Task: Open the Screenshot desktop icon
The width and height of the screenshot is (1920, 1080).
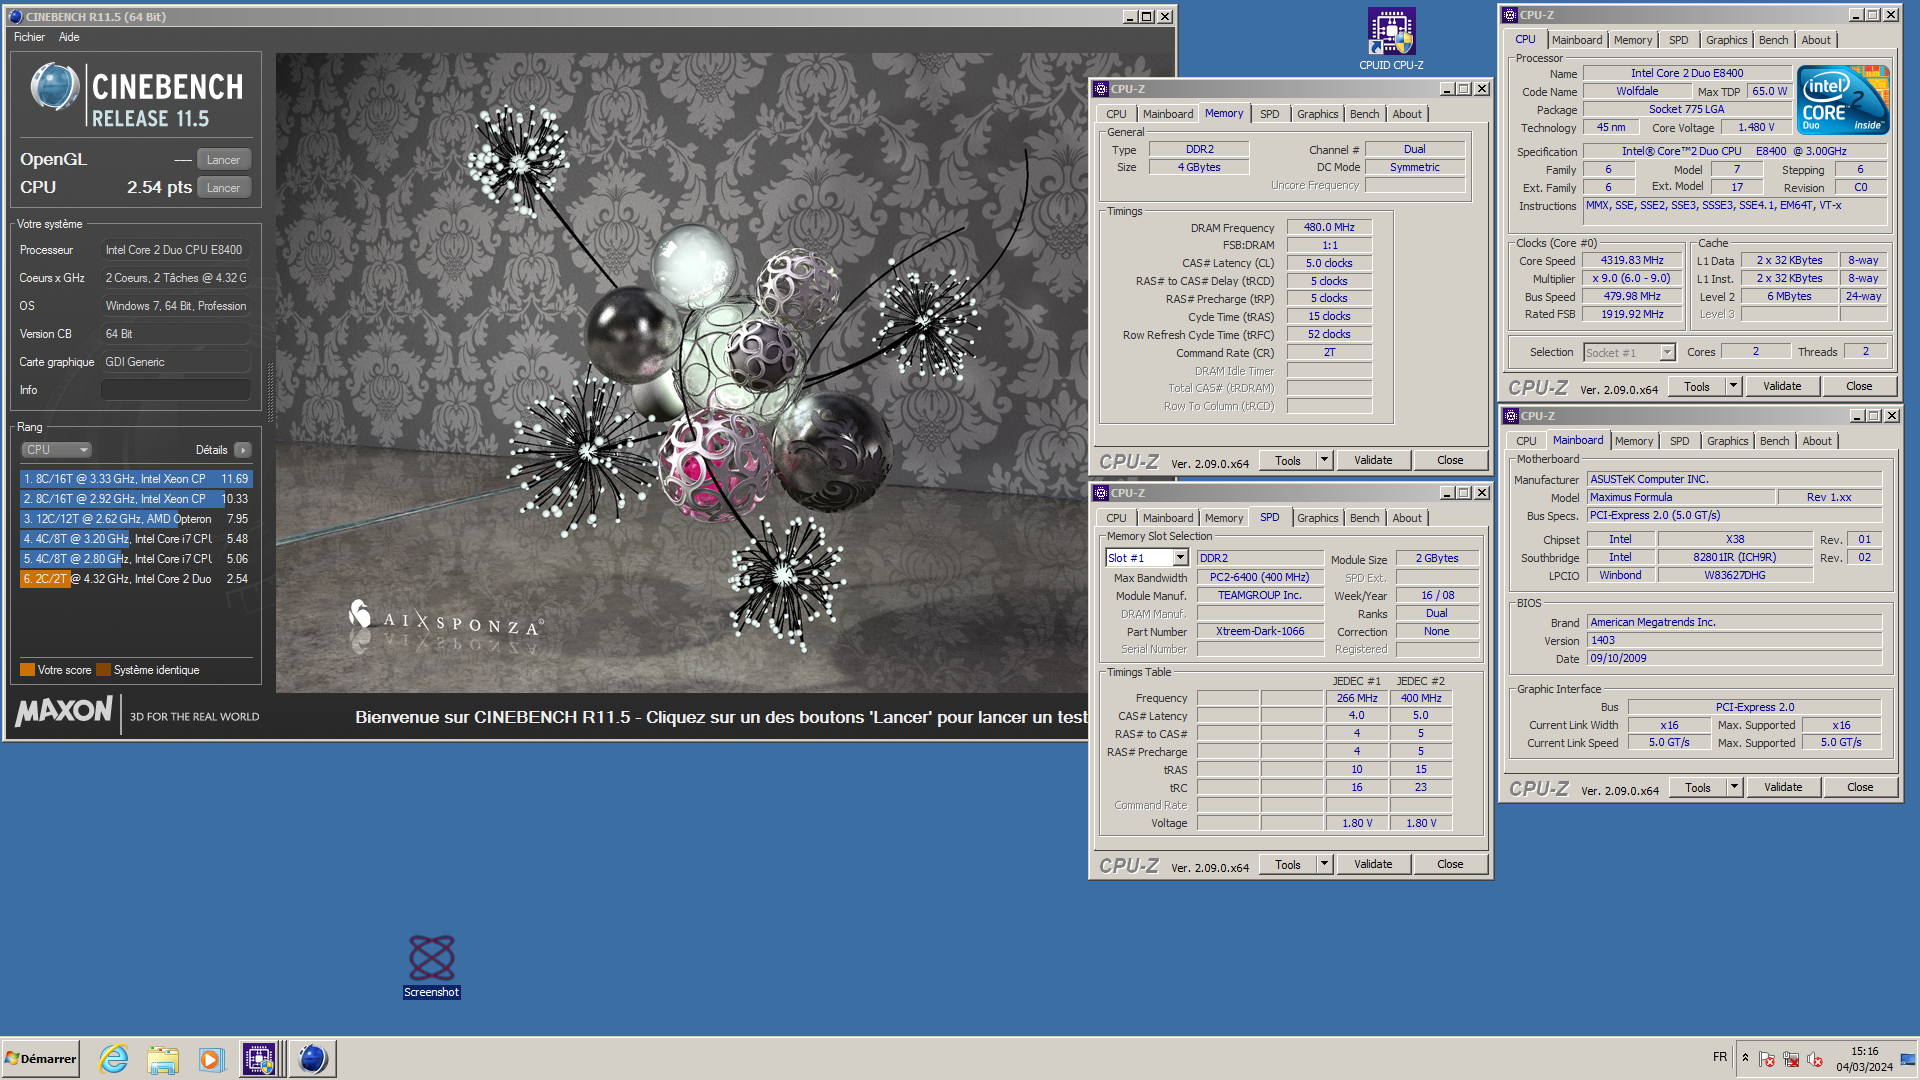Action: 432,966
